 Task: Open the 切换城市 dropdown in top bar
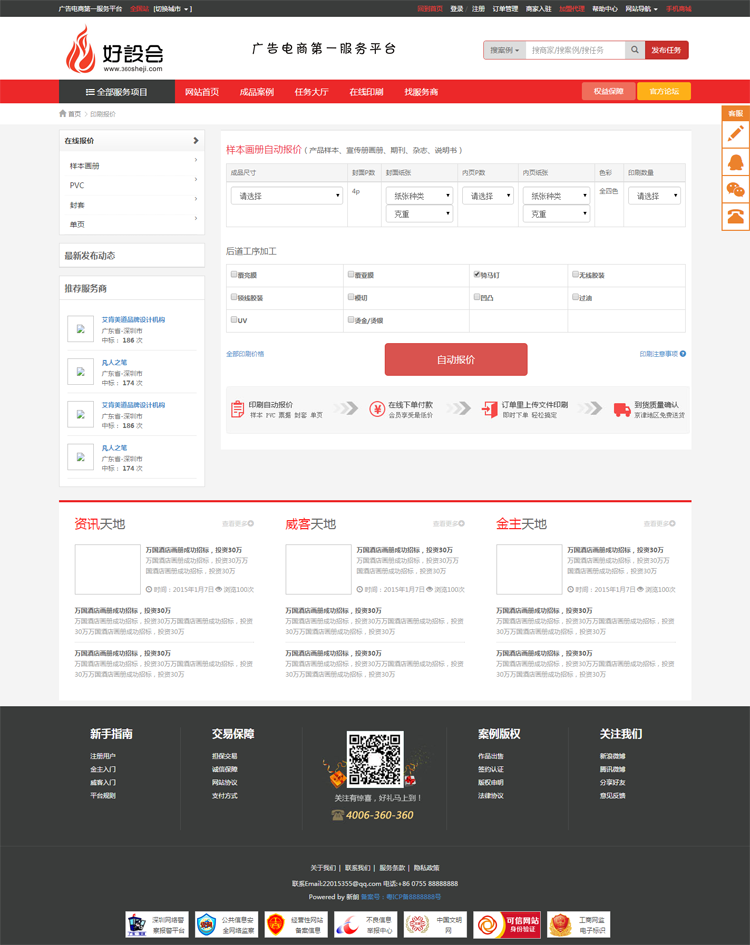pyautogui.click(x=172, y=9)
